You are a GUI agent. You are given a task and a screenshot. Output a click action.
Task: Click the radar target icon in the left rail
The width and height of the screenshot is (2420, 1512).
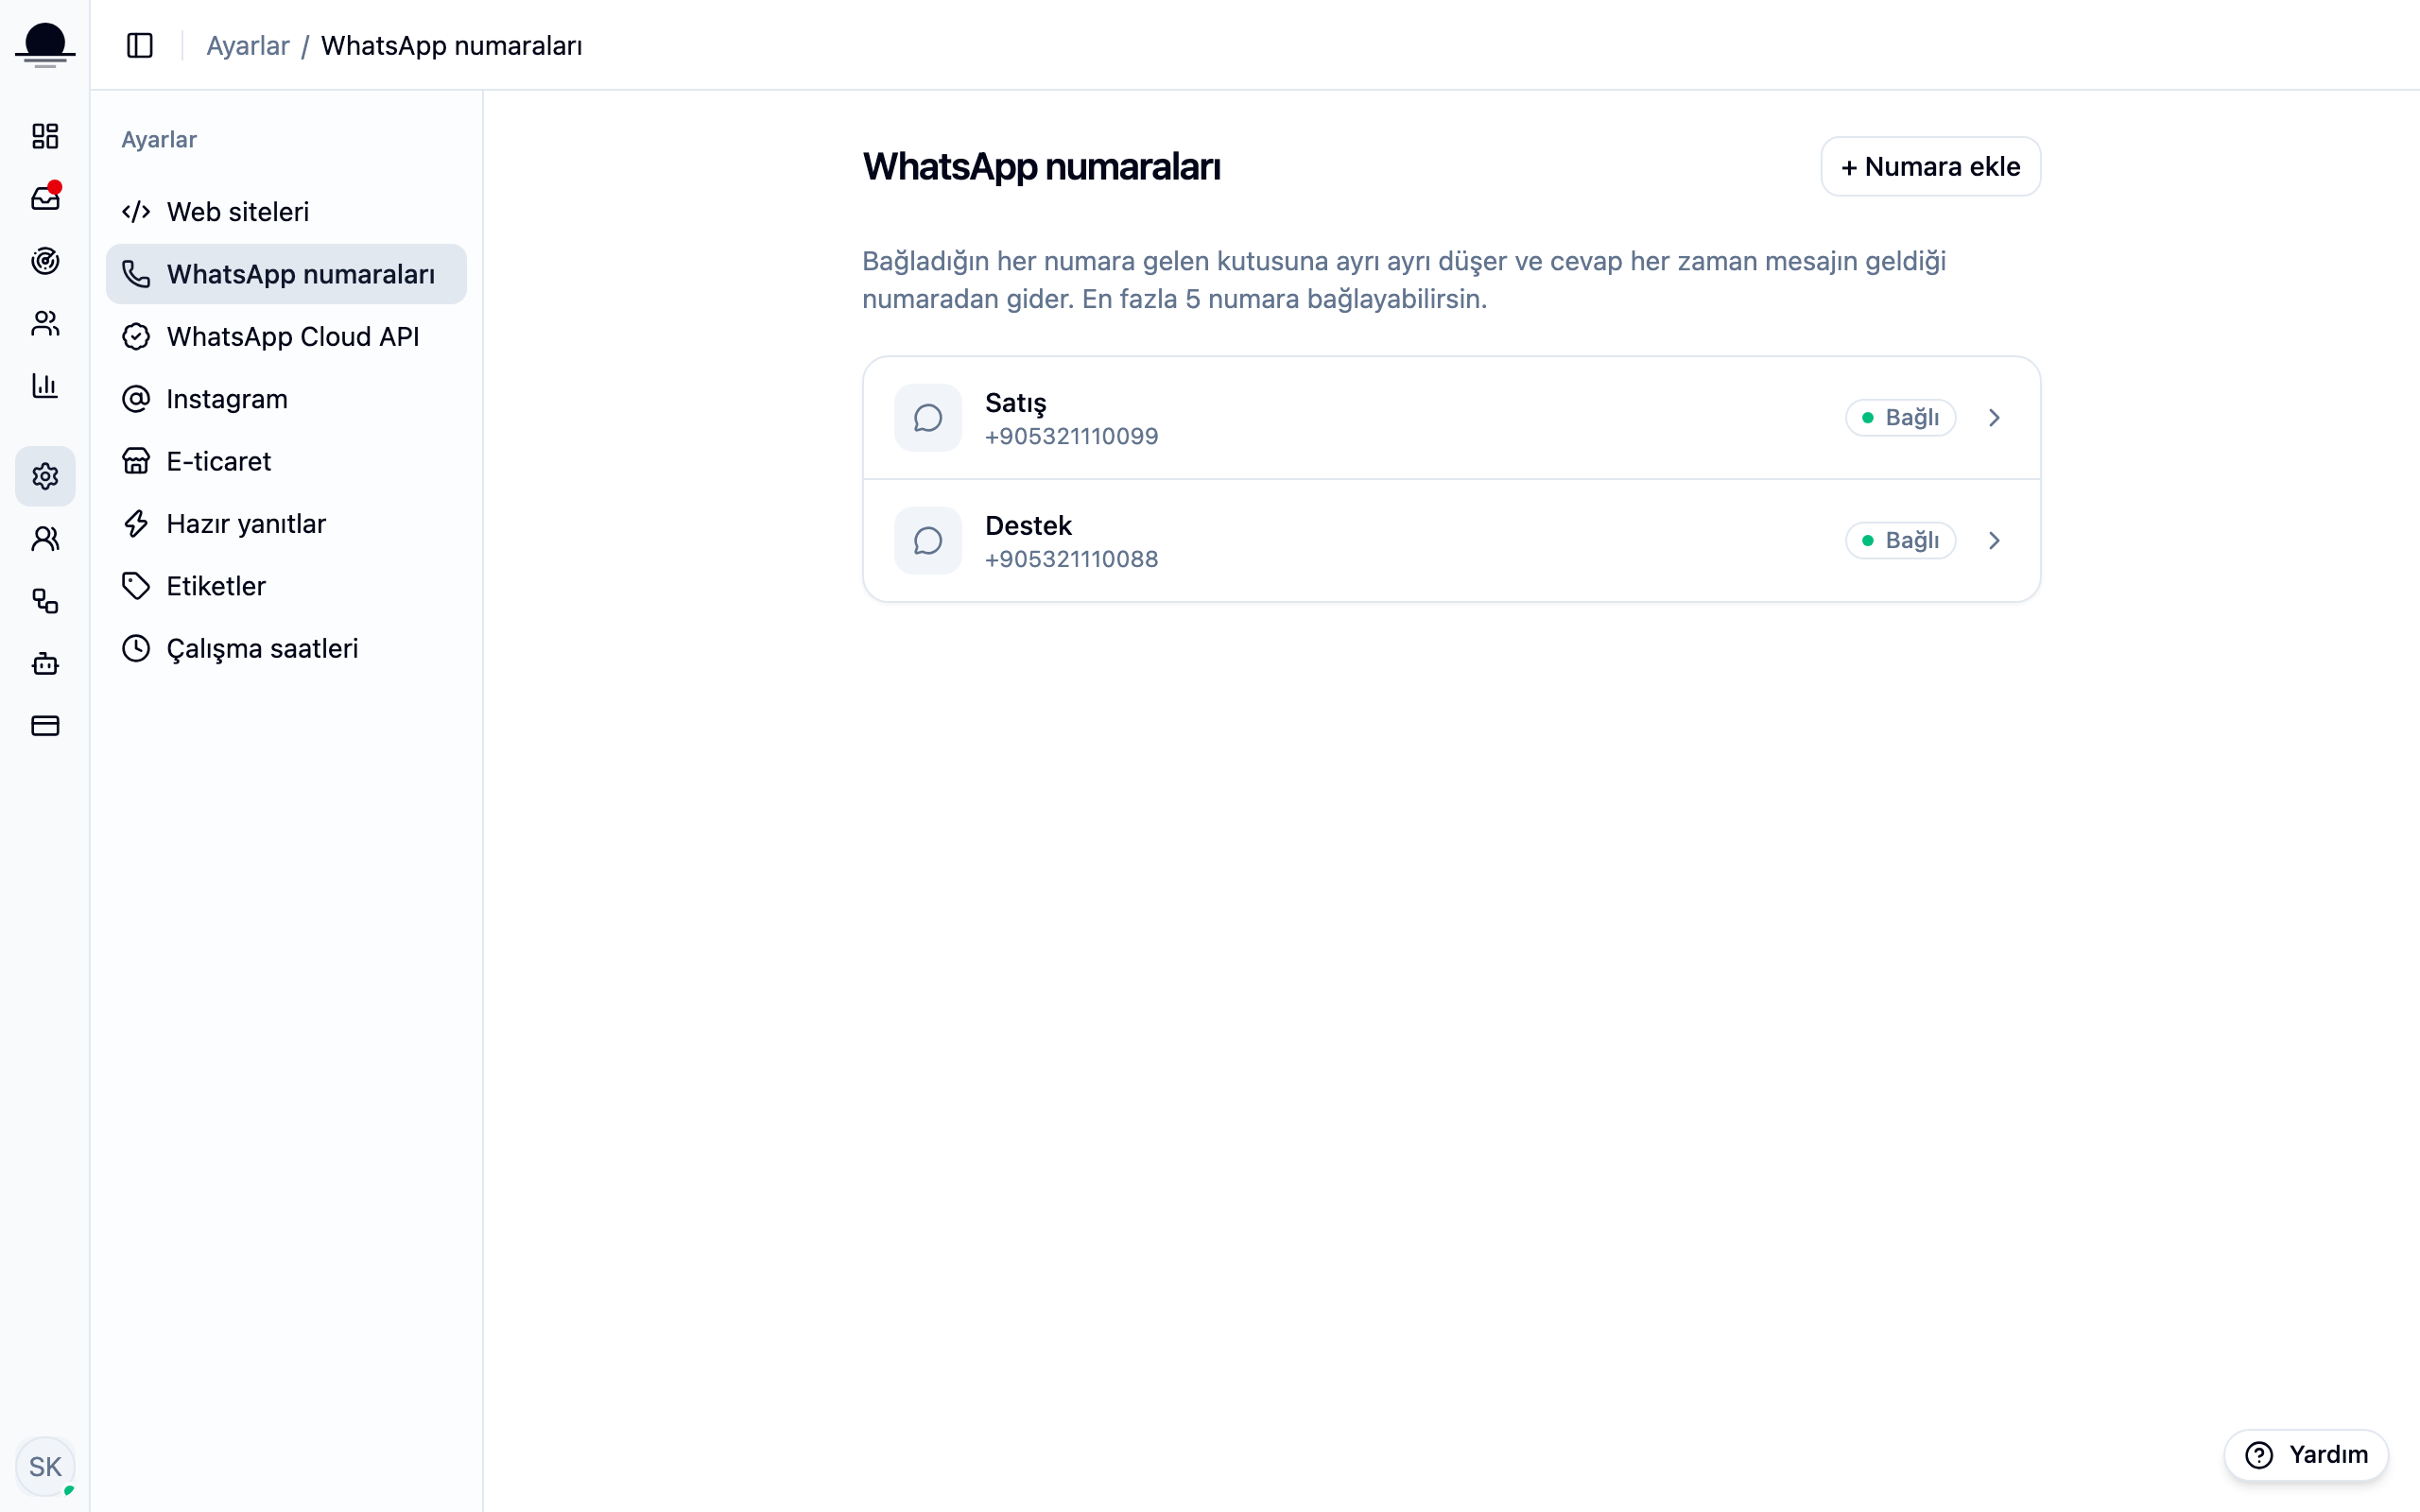[x=45, y=261]
